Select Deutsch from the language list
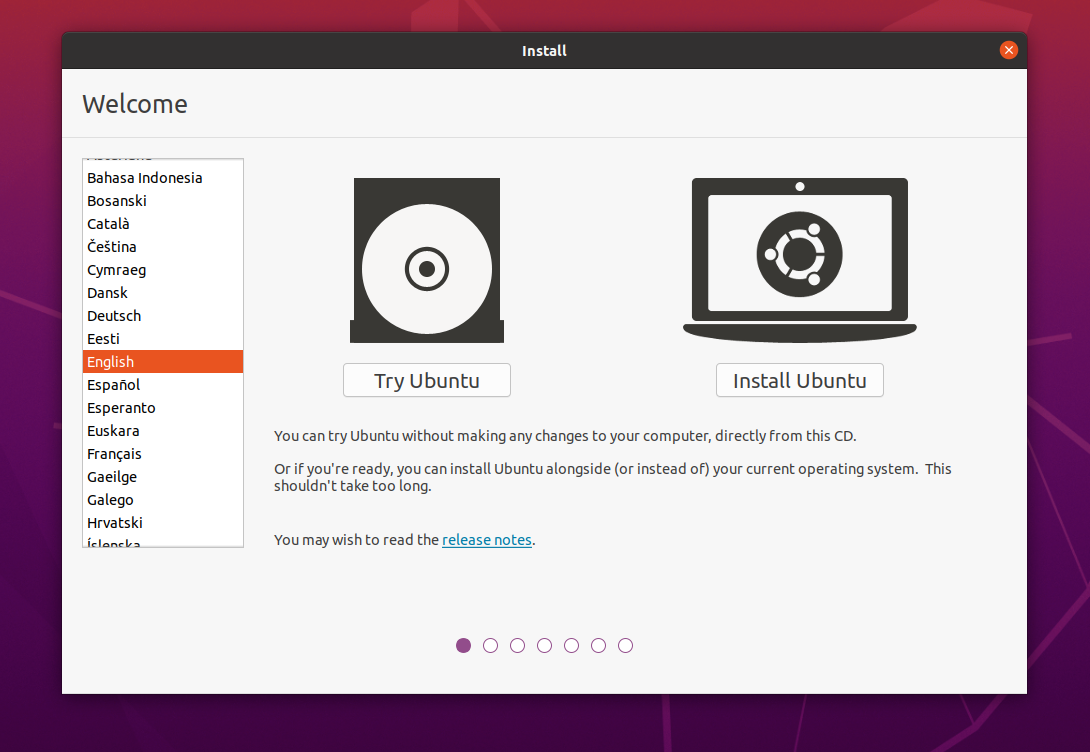Screen dimensions: 1090x752 [x=113, y=315]
